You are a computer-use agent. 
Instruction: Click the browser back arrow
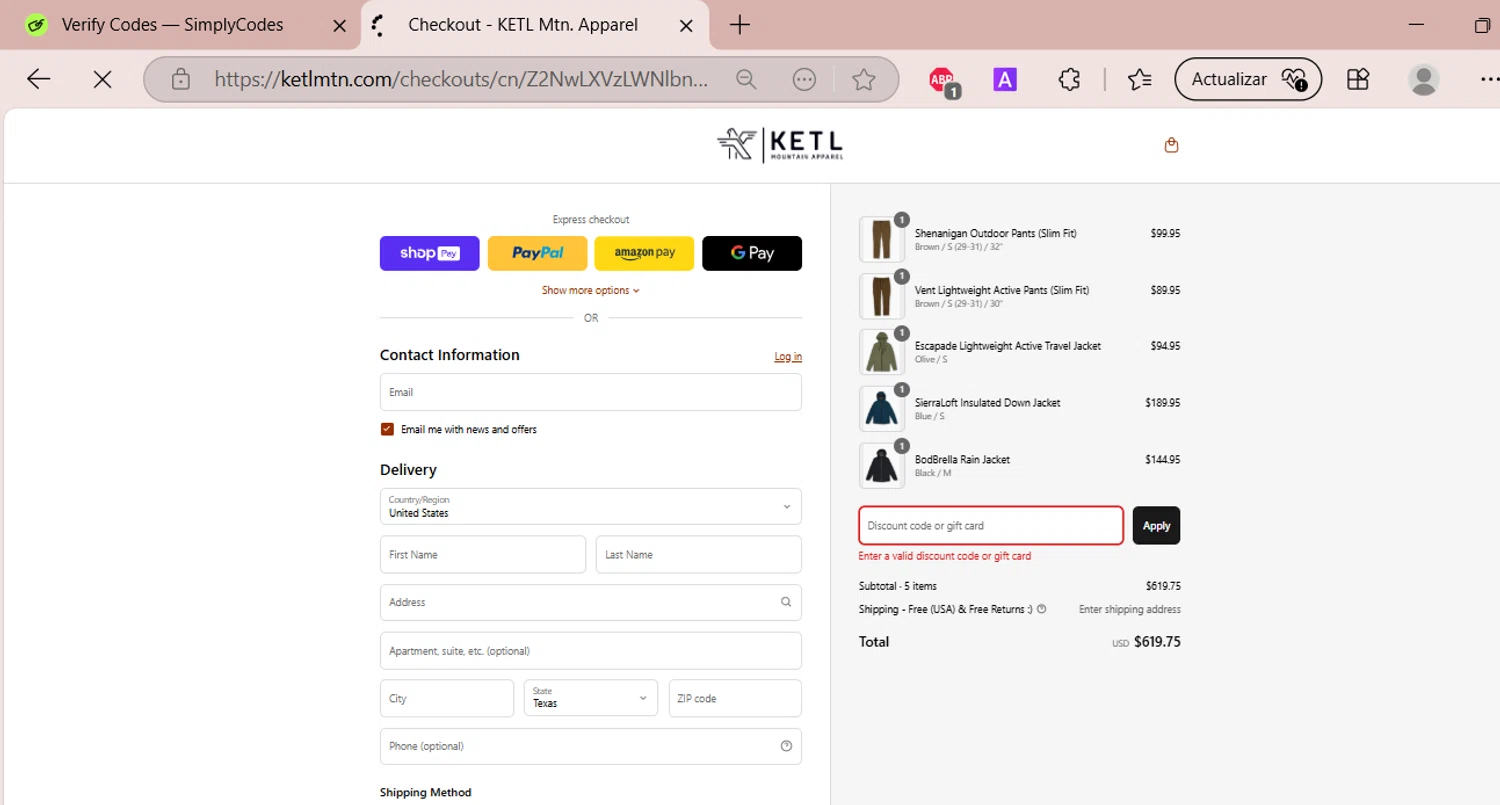(39, 79)
